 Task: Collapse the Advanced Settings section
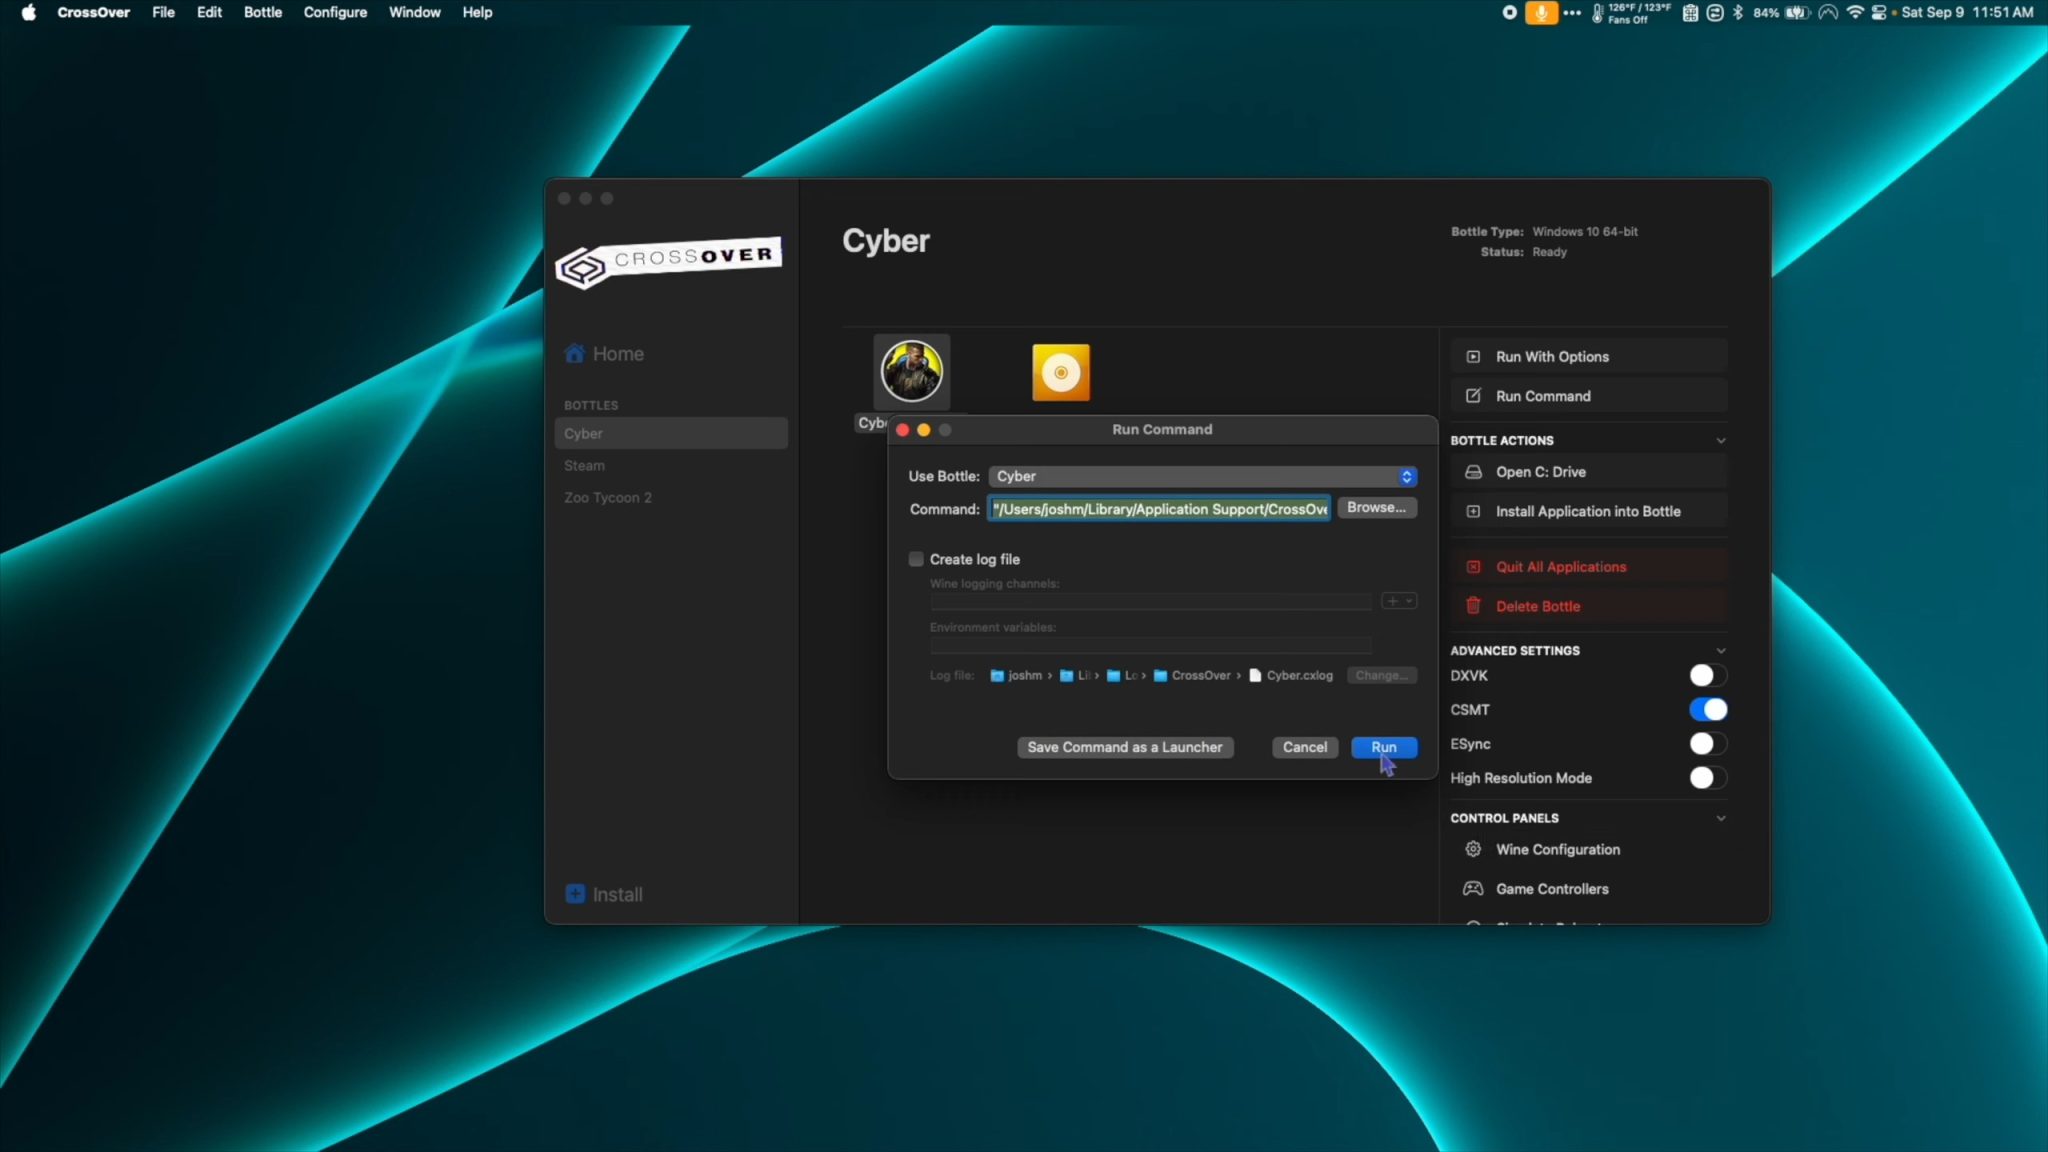1720,650
